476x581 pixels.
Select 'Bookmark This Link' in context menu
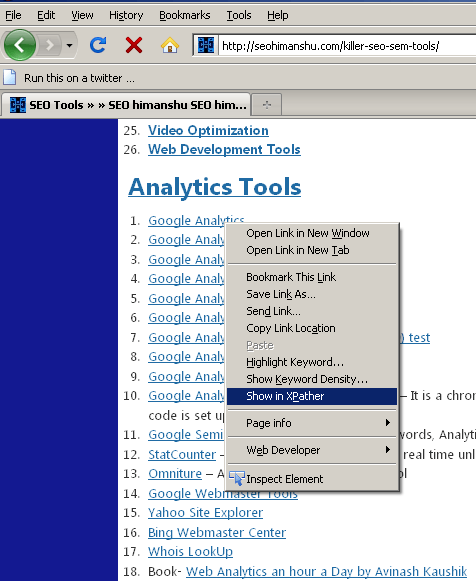(x=312, y=277)
